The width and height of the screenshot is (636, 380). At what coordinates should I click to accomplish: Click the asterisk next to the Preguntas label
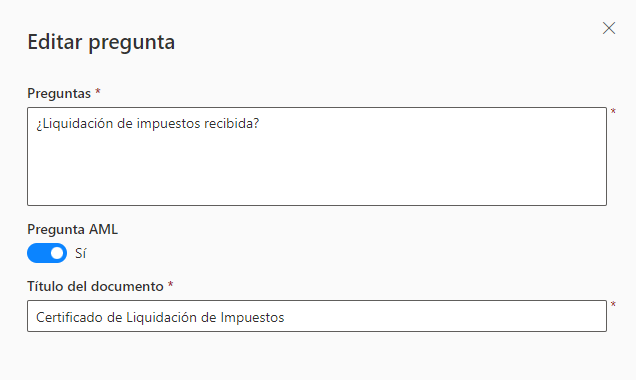98,92
